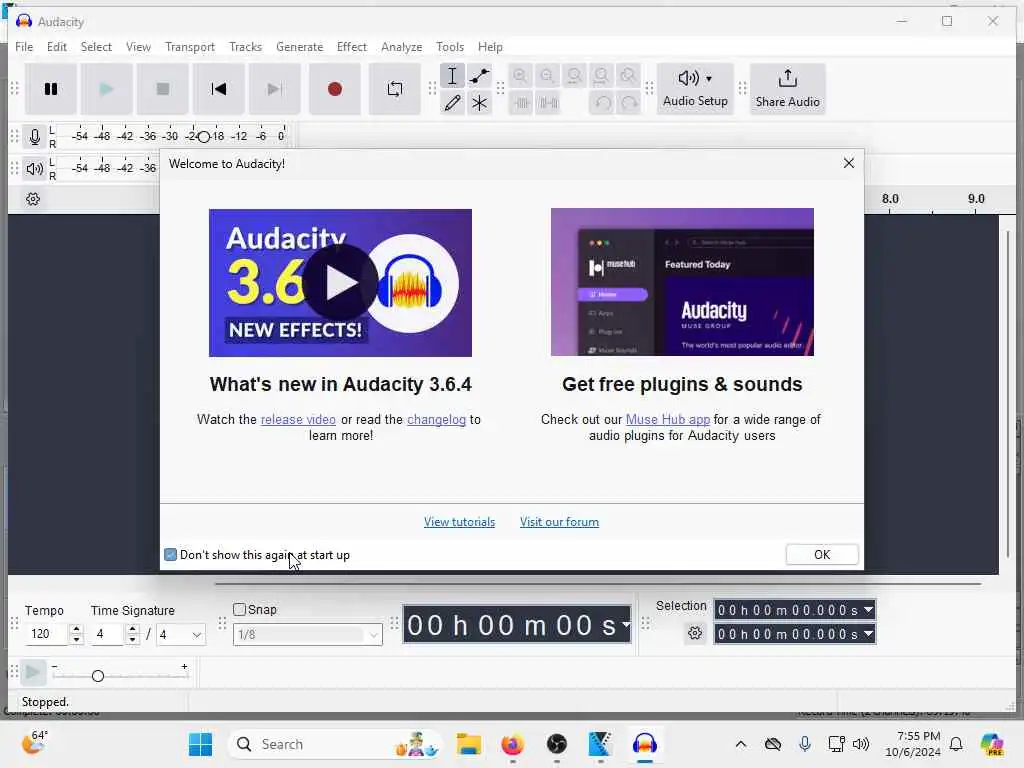The height and width of the screenshot is (768, 1024).
Task: Open the View menu
Action: pyautogui.click(x=138, y=47)
